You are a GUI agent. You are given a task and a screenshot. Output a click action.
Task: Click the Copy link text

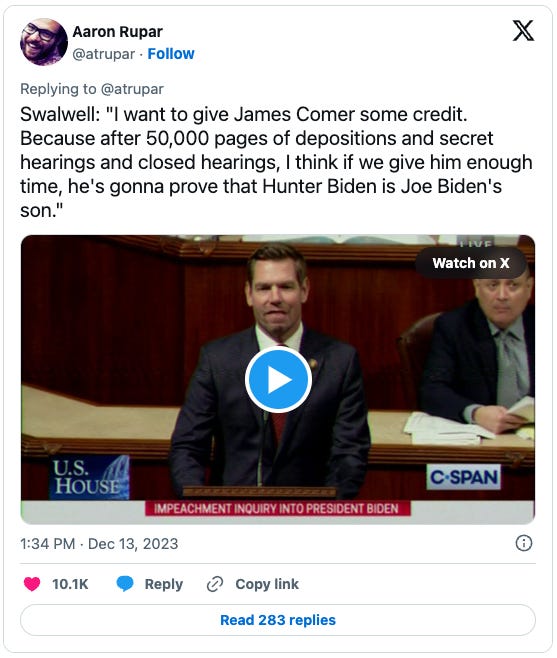click(267, 584)
